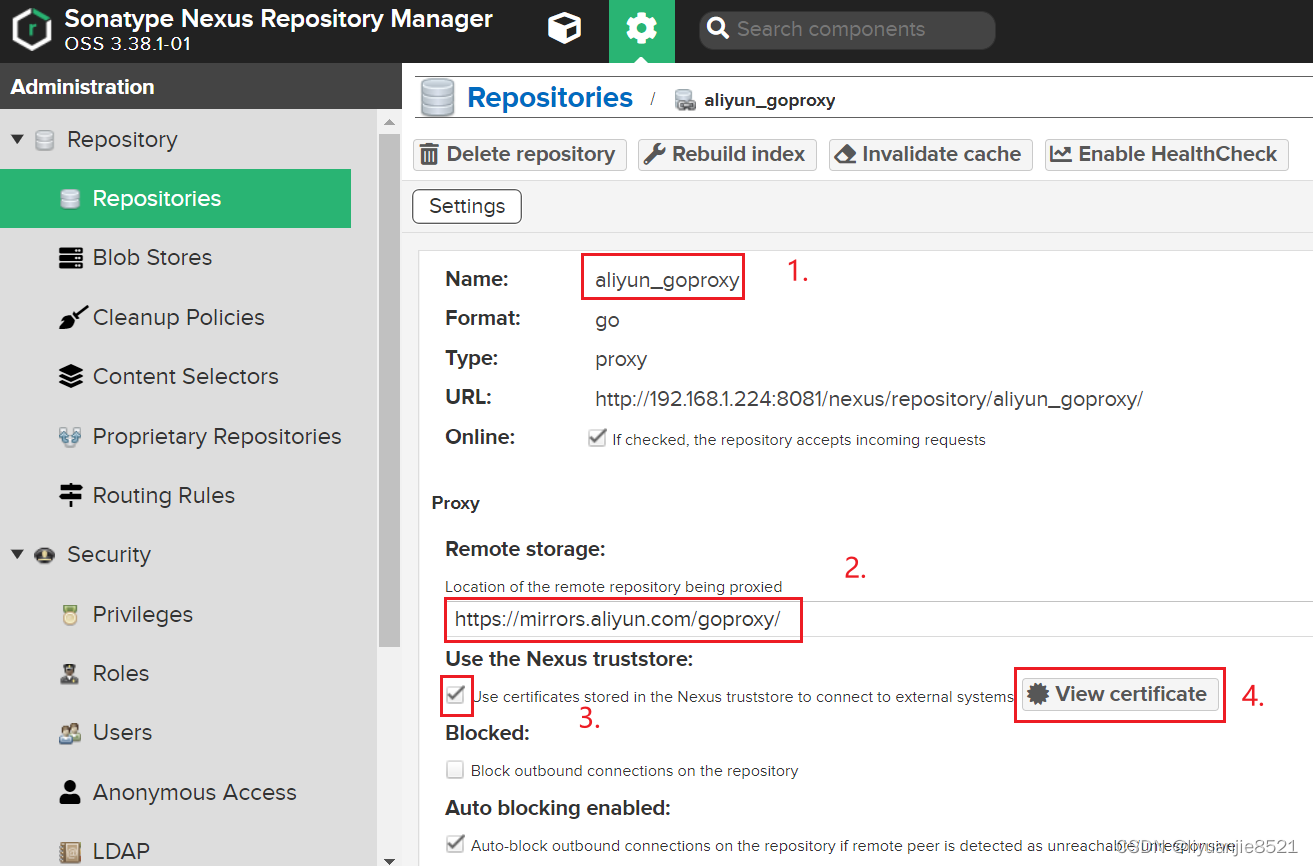Click the Blob Stores server icon

point(71,258)
